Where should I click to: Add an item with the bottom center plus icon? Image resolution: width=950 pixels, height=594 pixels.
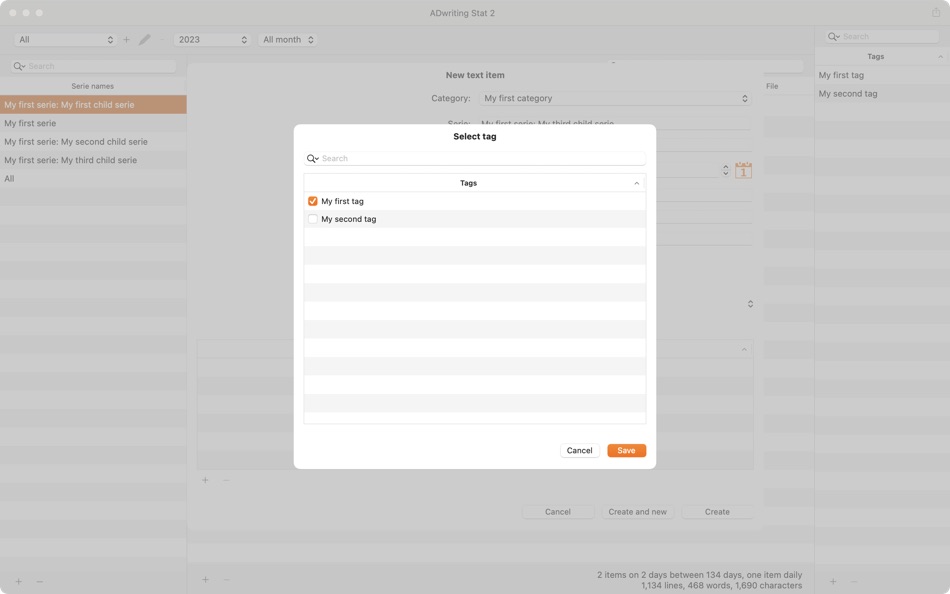[x=205, y=579]
